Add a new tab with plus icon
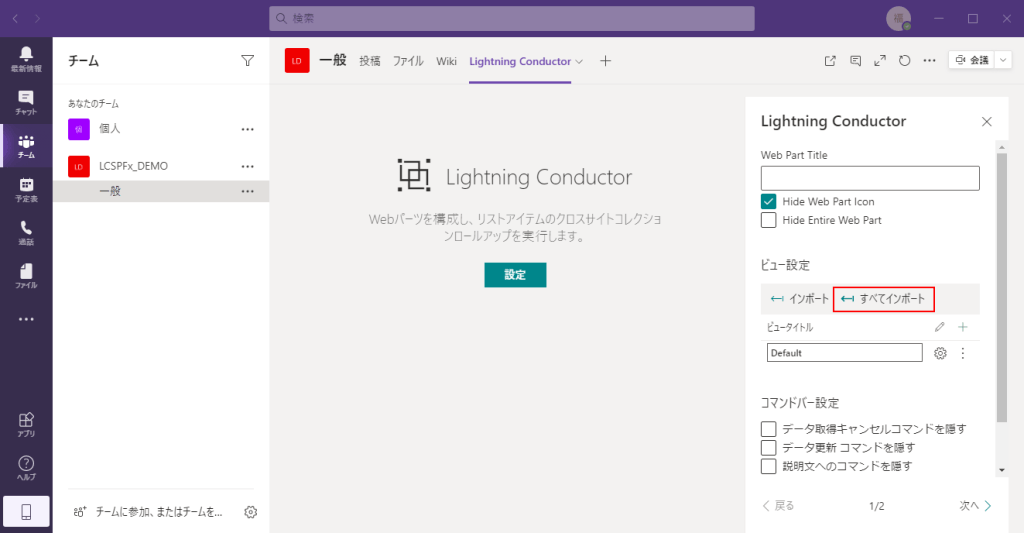This screenshot has width=1024, height=533. pos(605,61)
